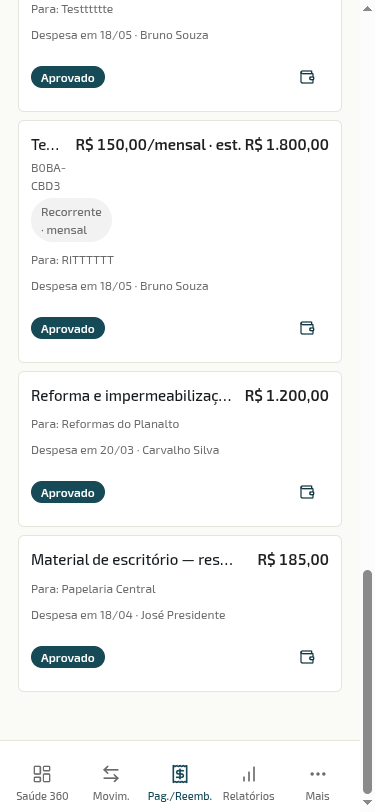Open the Saúde 360 dashboard icon
375x812 pixels.
[42, 774]
